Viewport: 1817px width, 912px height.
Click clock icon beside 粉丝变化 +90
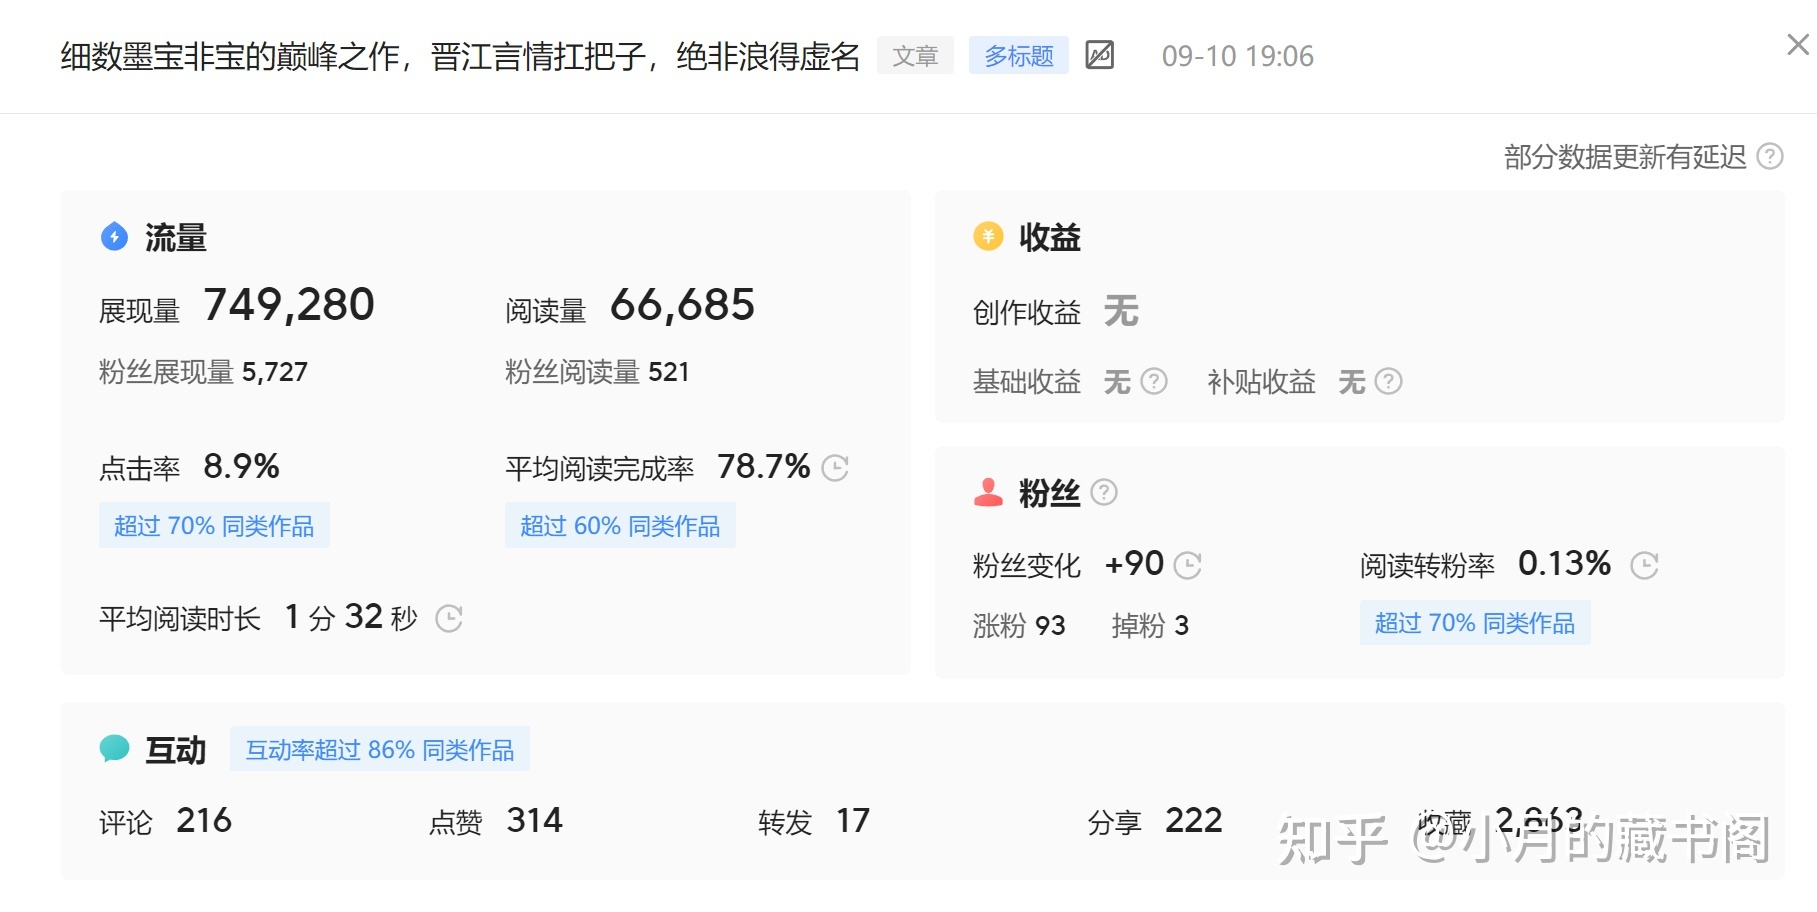tap(1187, 566)
